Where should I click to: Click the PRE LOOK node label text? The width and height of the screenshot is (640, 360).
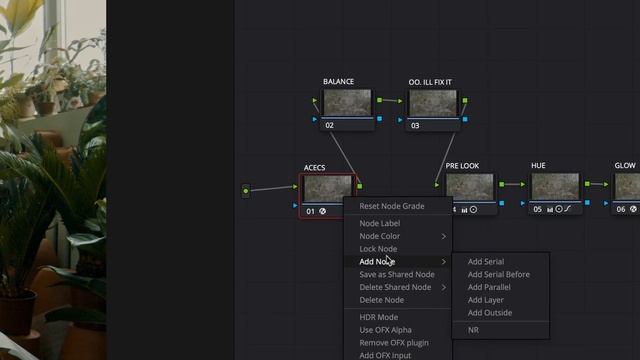point(462,166)
